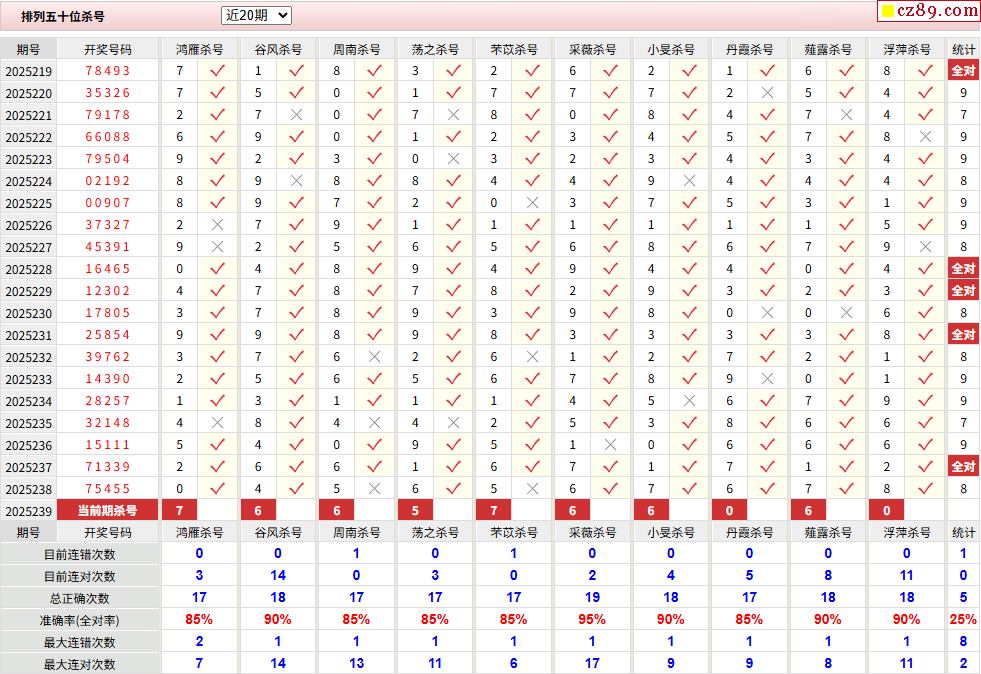
Task: Click the 最大连错次数 row label
Action: (79, 643)
